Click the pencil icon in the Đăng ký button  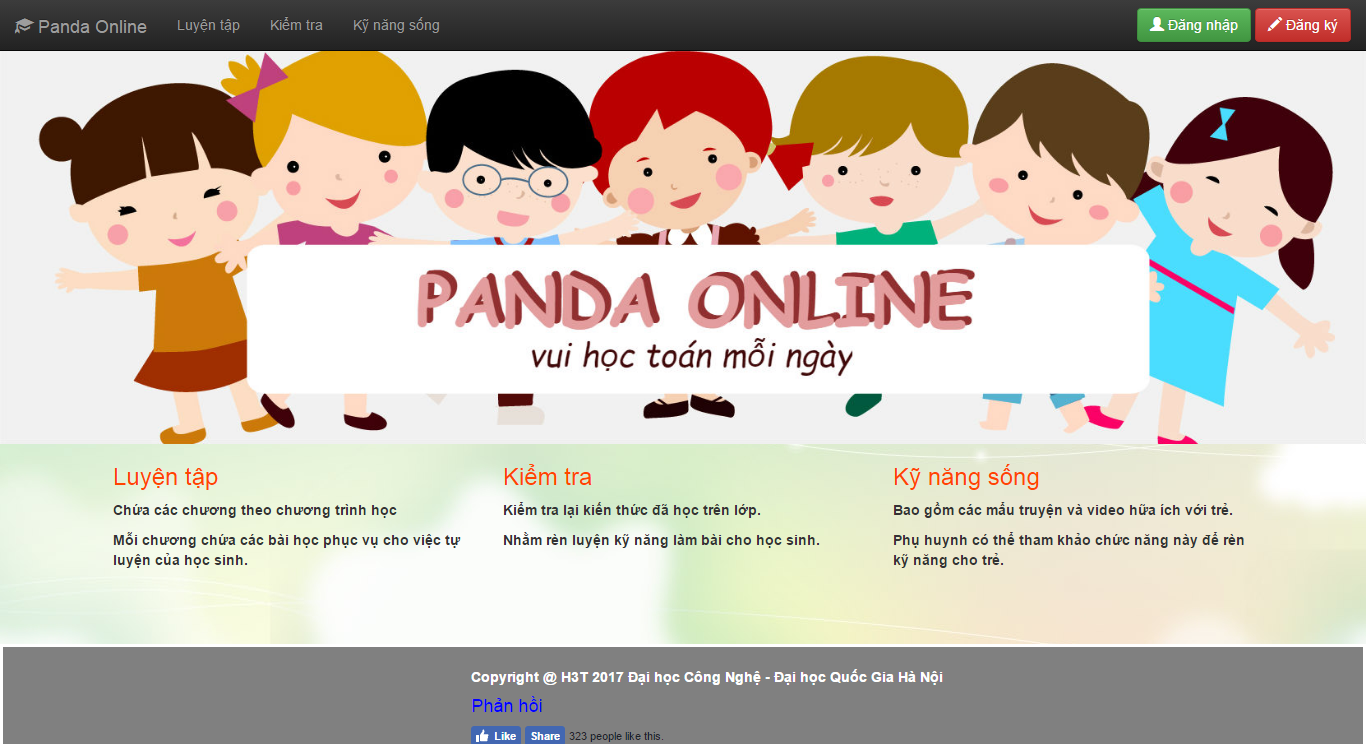[1274, 25]
